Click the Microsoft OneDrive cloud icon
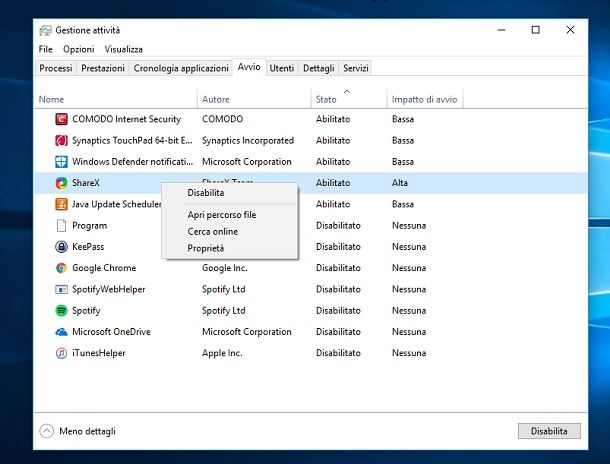The width and height of the screenshot is (610, 464). (61, 332)
